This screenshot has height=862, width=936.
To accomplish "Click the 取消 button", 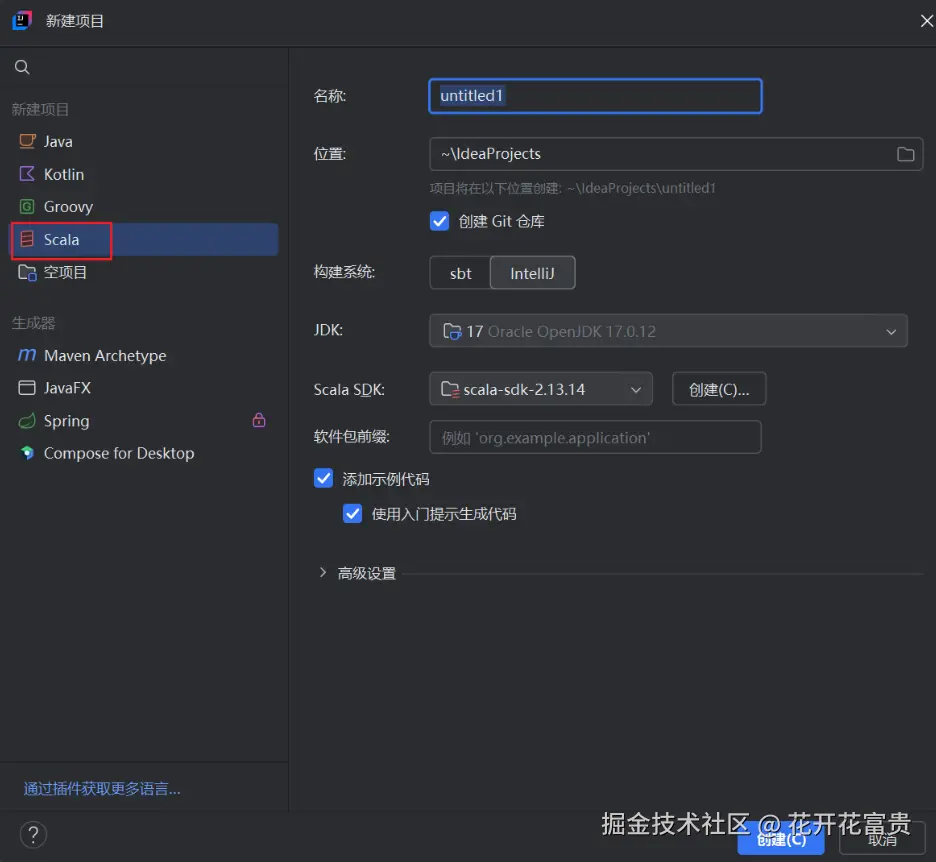I will pos(882,839).
